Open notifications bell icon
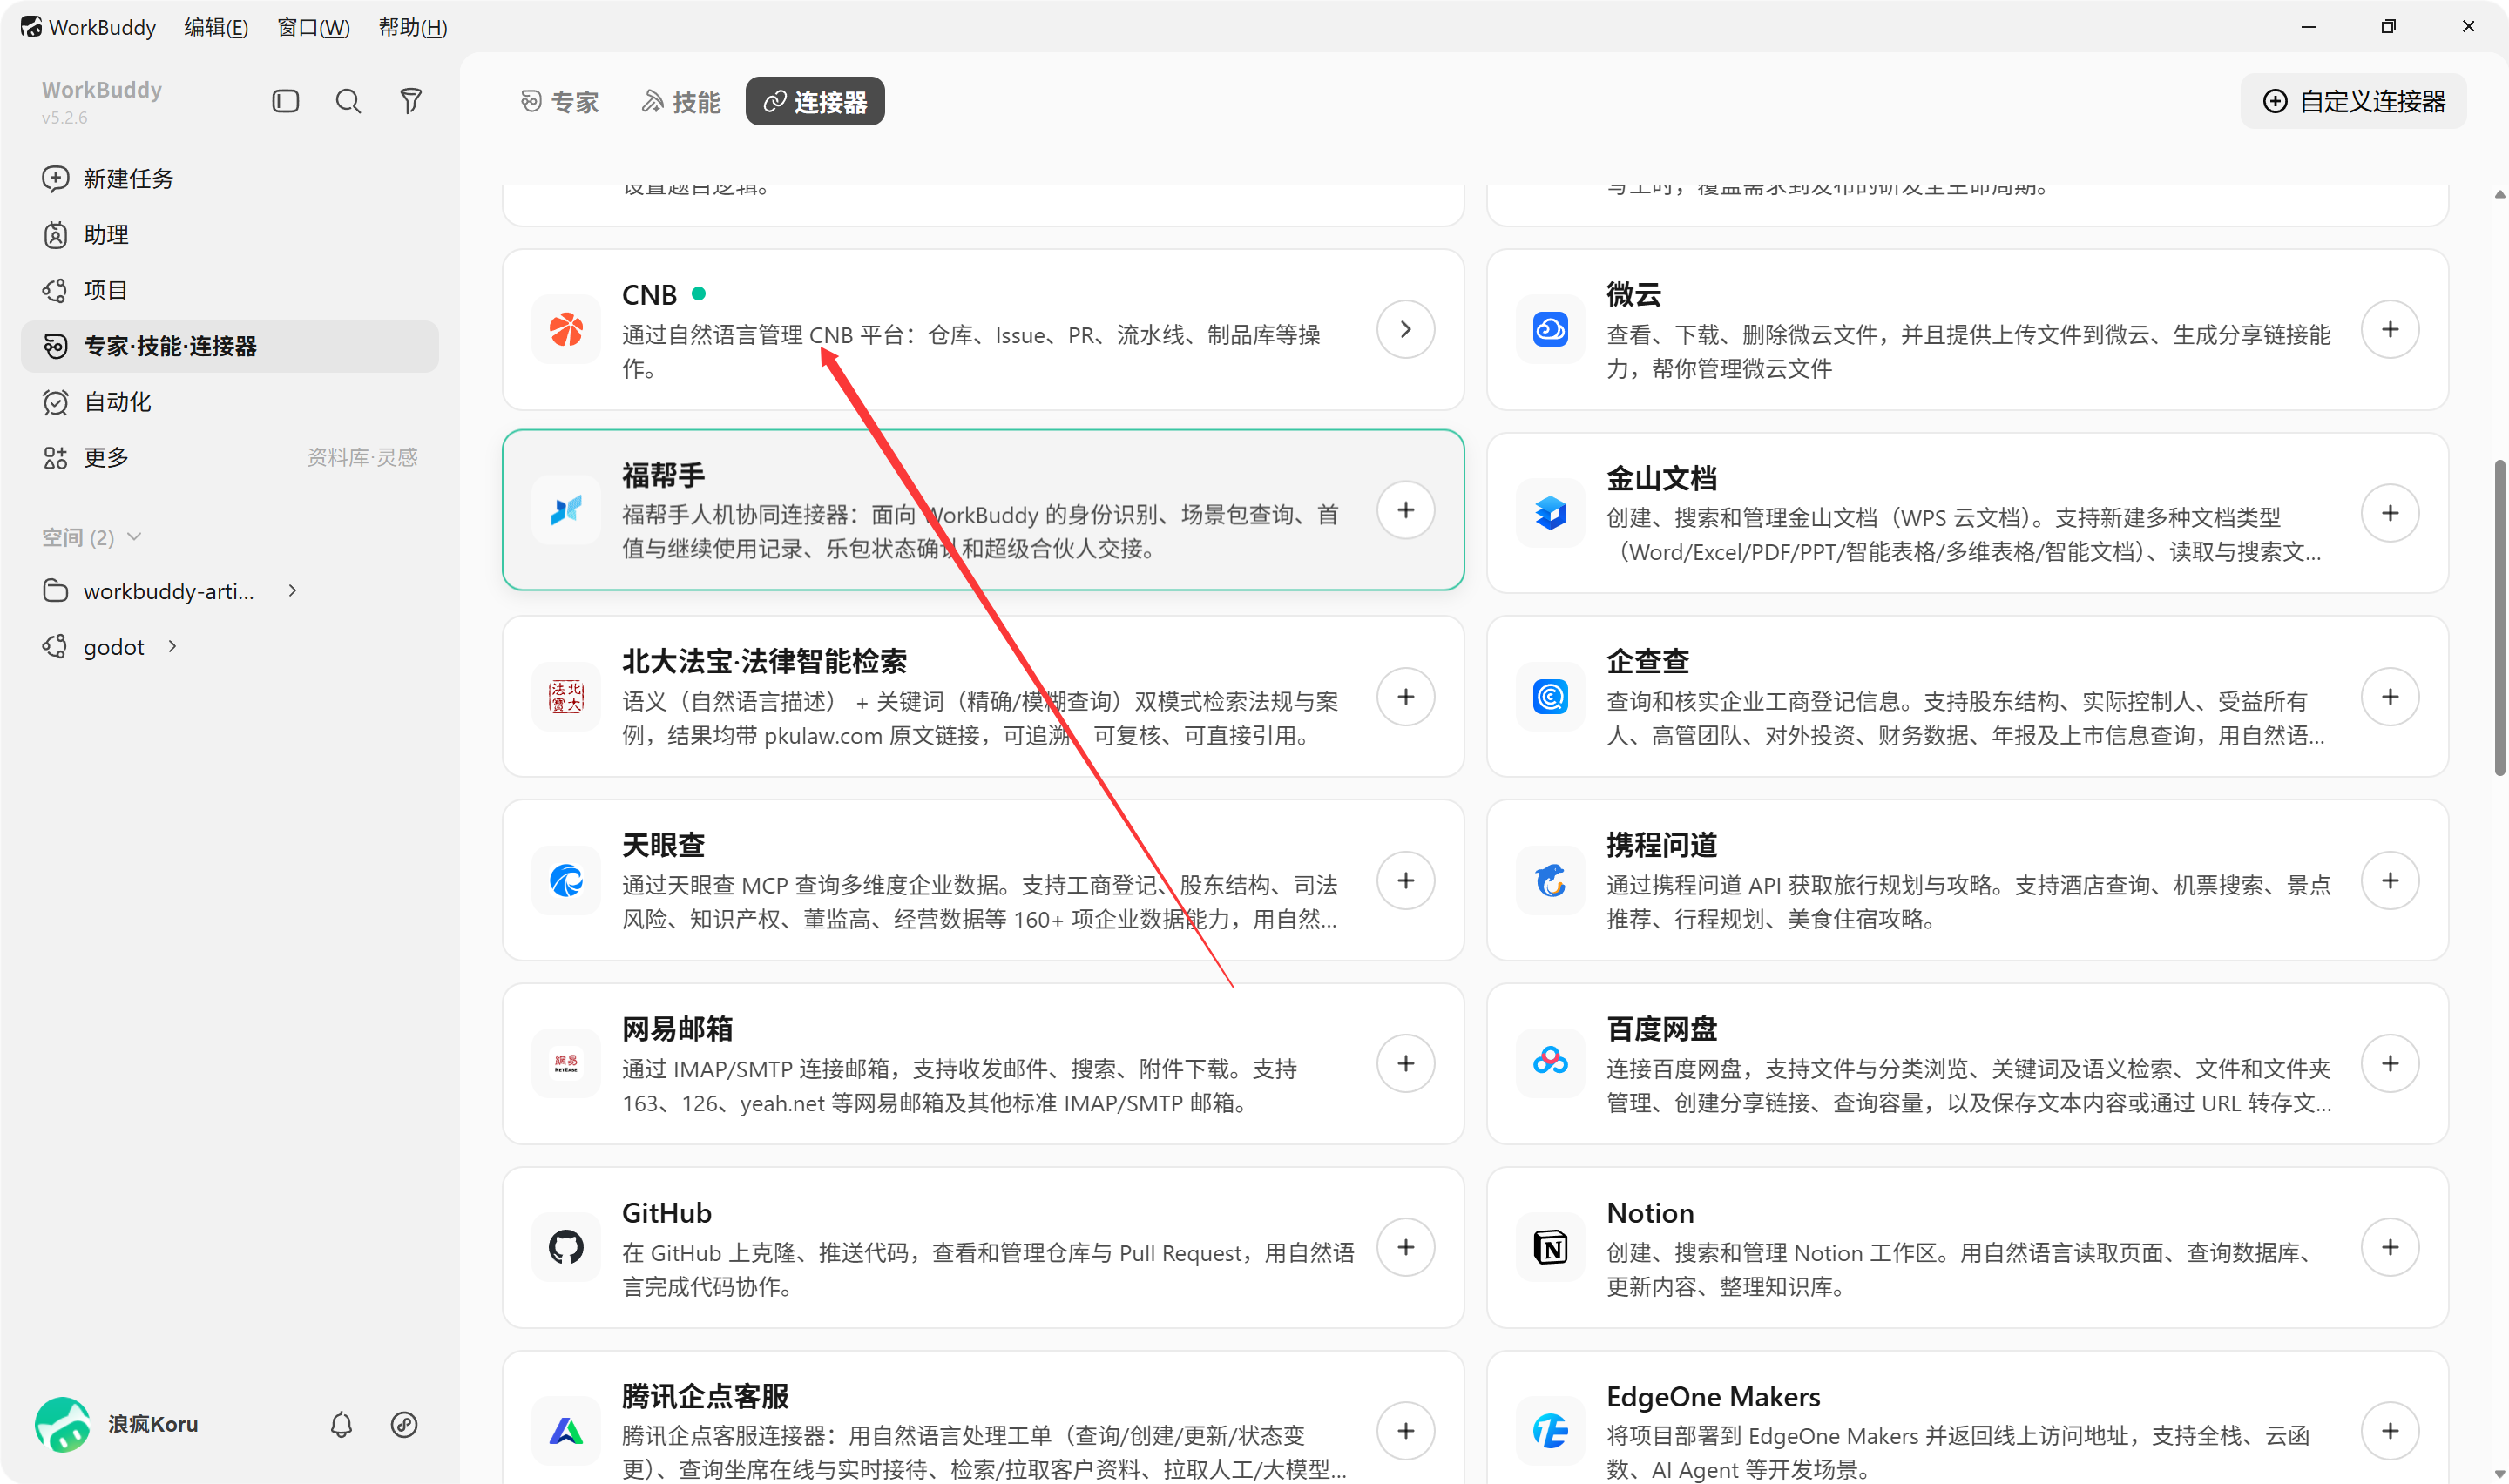Image resolution: width=2509 pixels, height=1484 pixels. coord(341,1424)
